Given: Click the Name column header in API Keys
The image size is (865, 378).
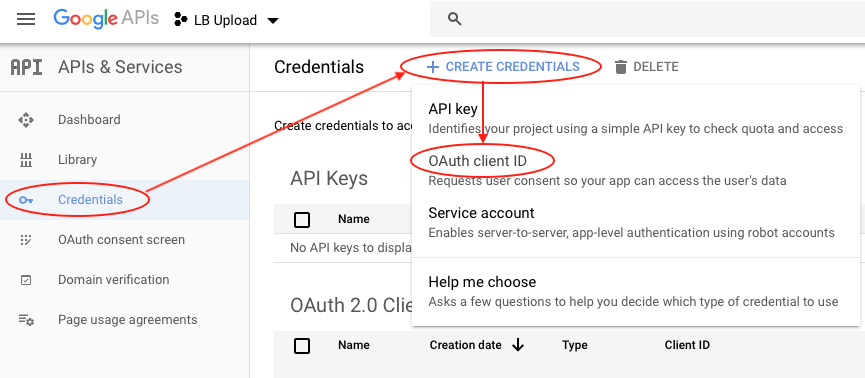Looking at the screenshot, I should (354, 219).
